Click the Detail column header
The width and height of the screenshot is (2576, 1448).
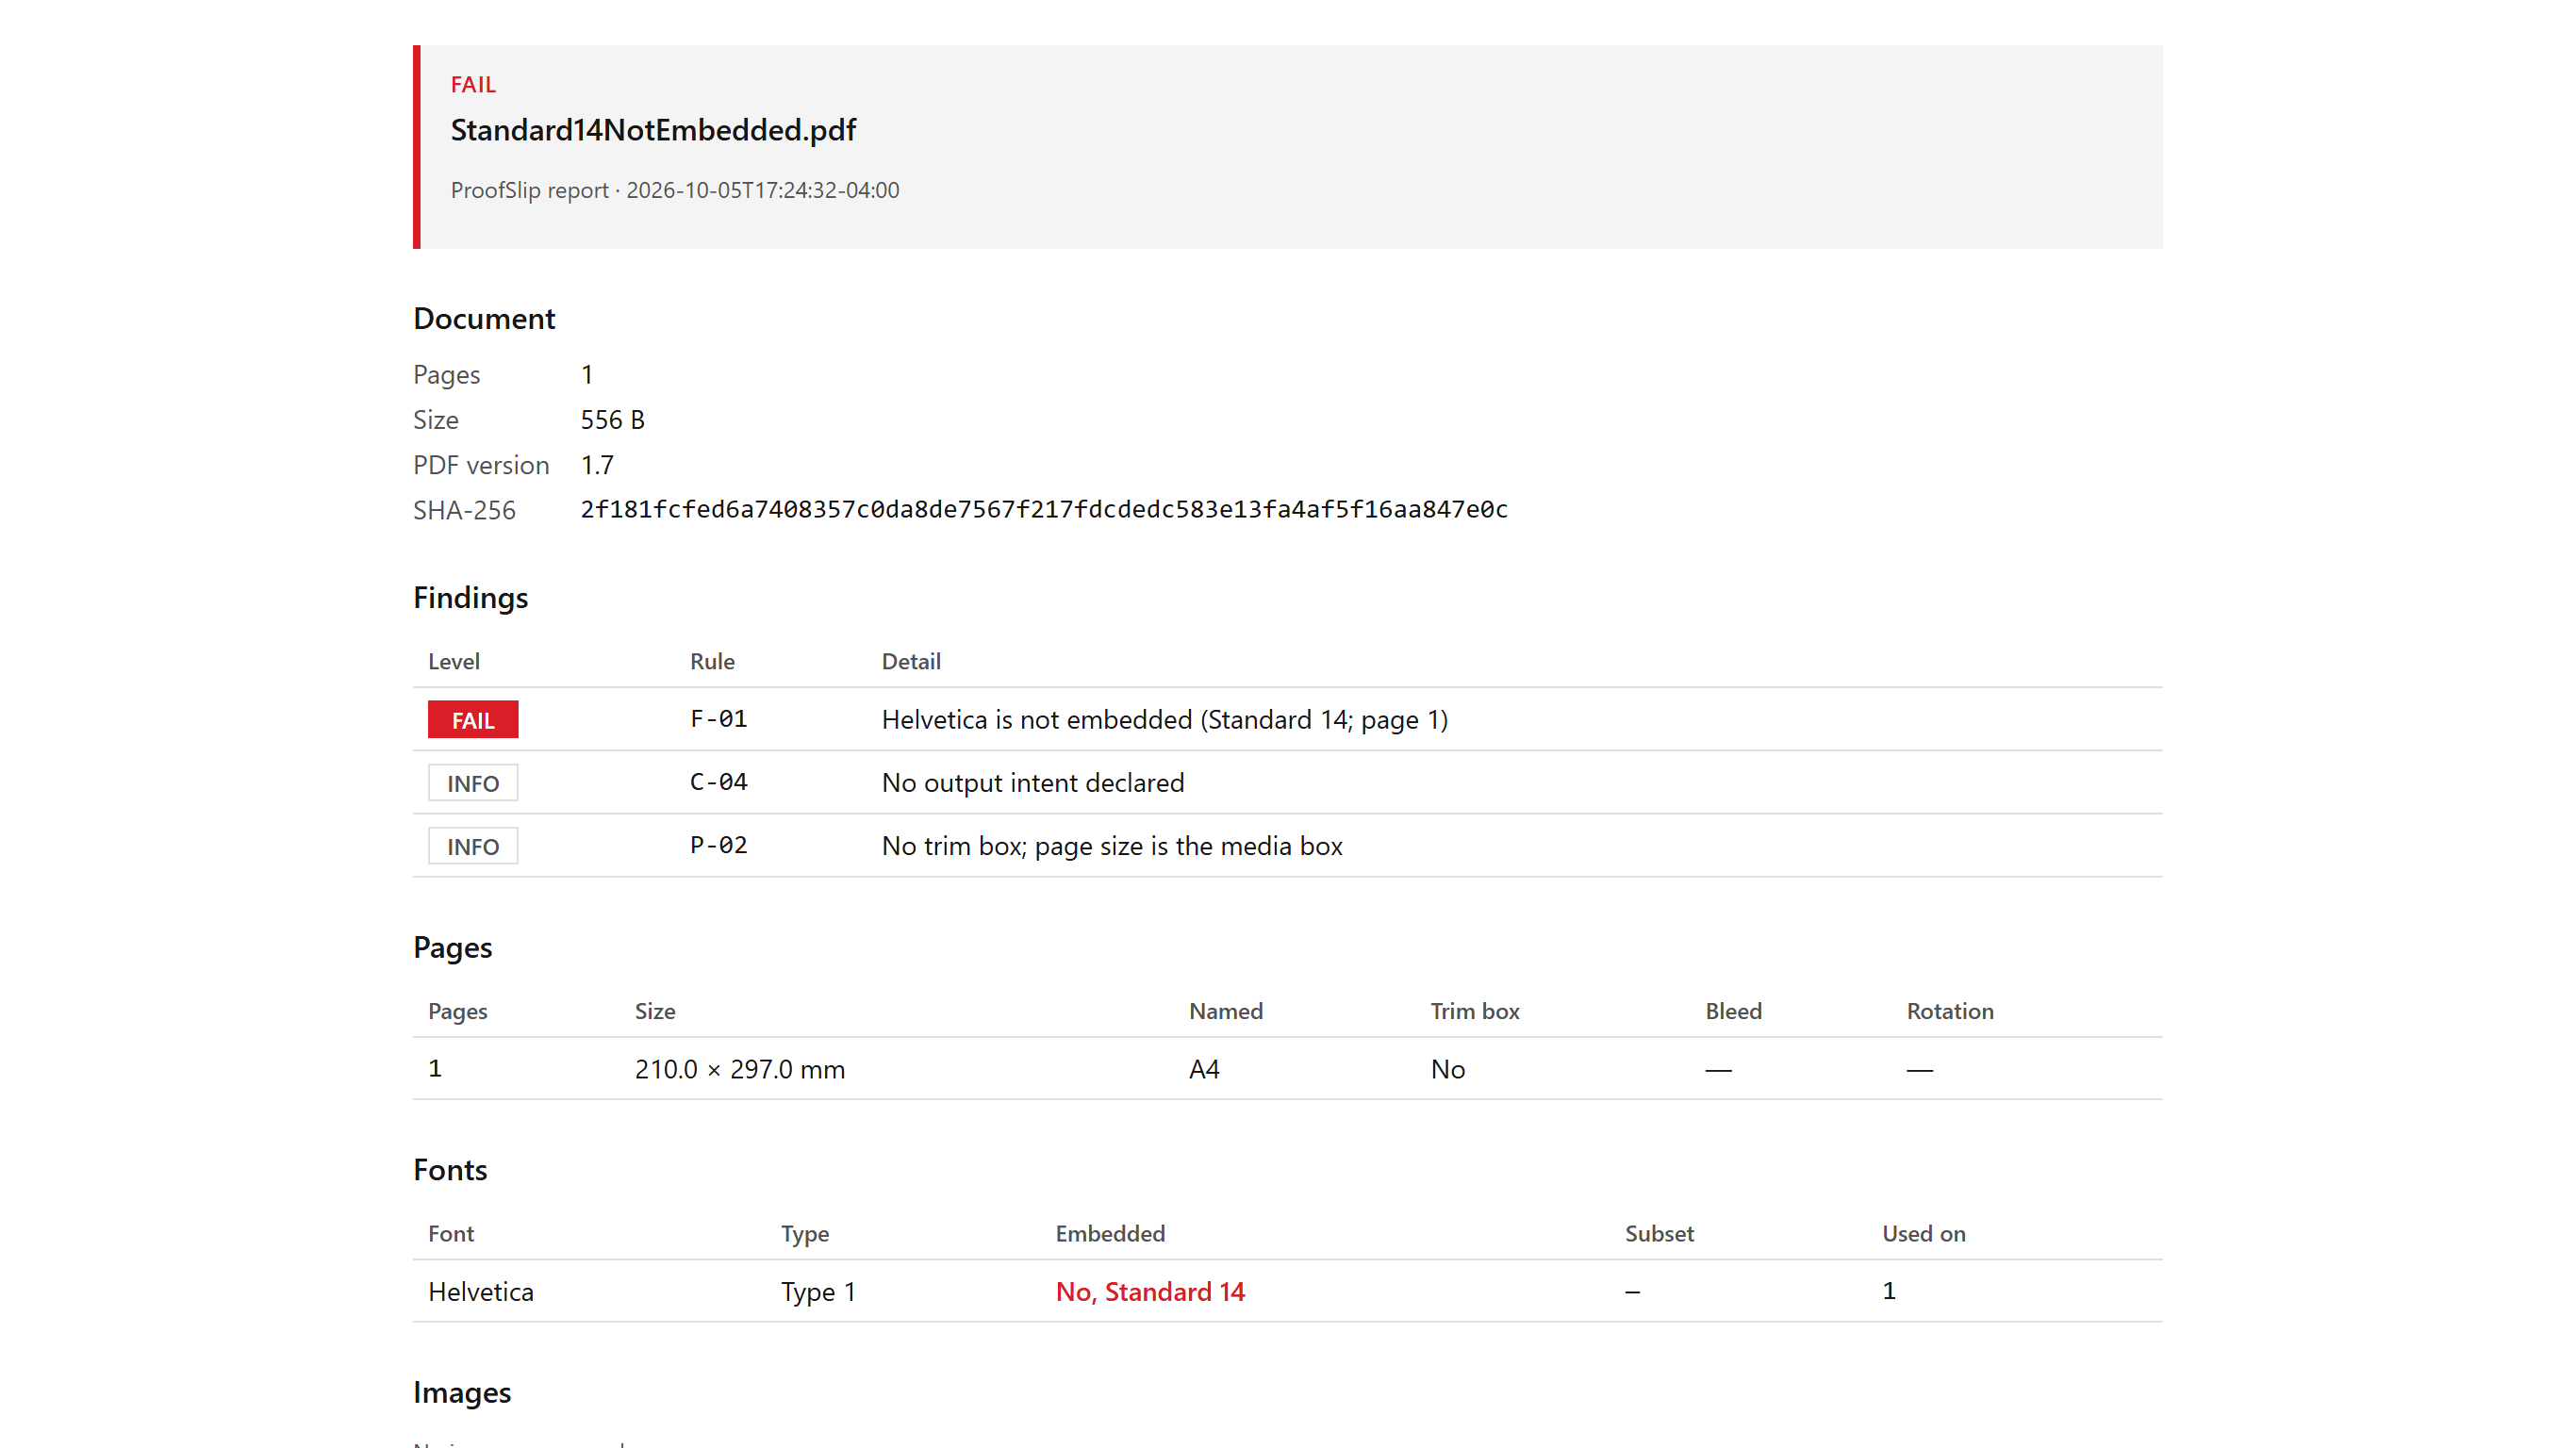pyautogui.click(x=911, y=661)
